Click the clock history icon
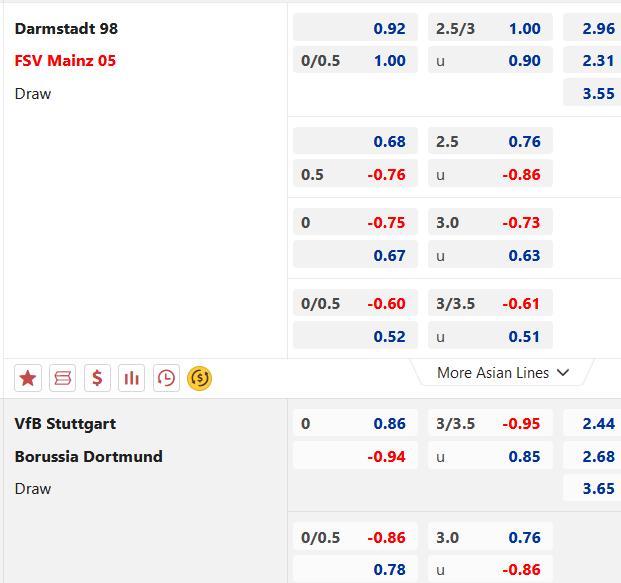Image resolution: width=621 pixels, height=583 pixels. (166, 378)
